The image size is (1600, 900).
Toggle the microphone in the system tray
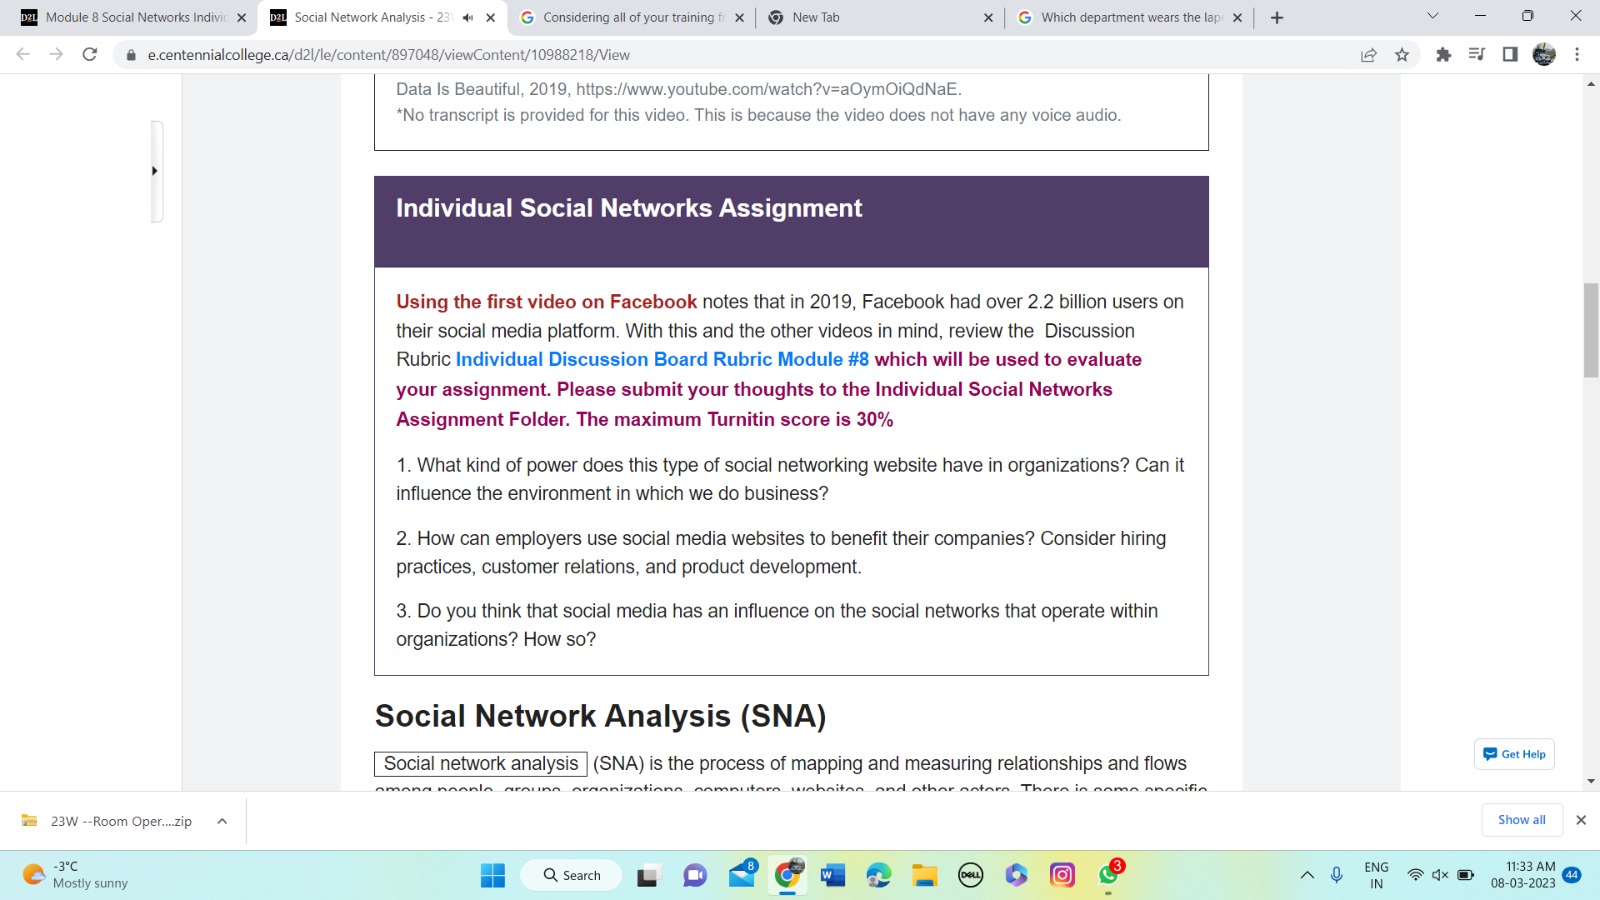click(1336, 875)
